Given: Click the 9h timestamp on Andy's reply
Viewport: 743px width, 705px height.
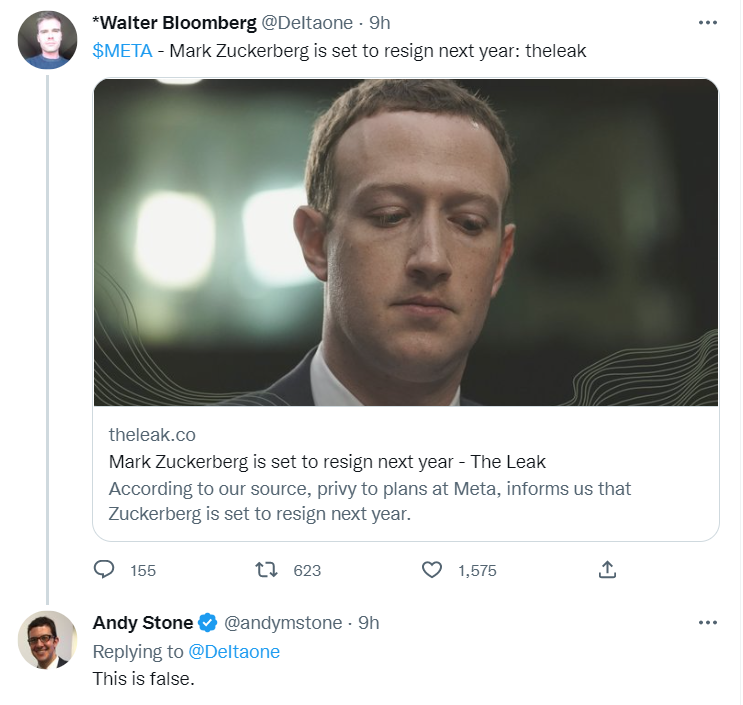Looking at the screenshot, I should tap(368, 623).
